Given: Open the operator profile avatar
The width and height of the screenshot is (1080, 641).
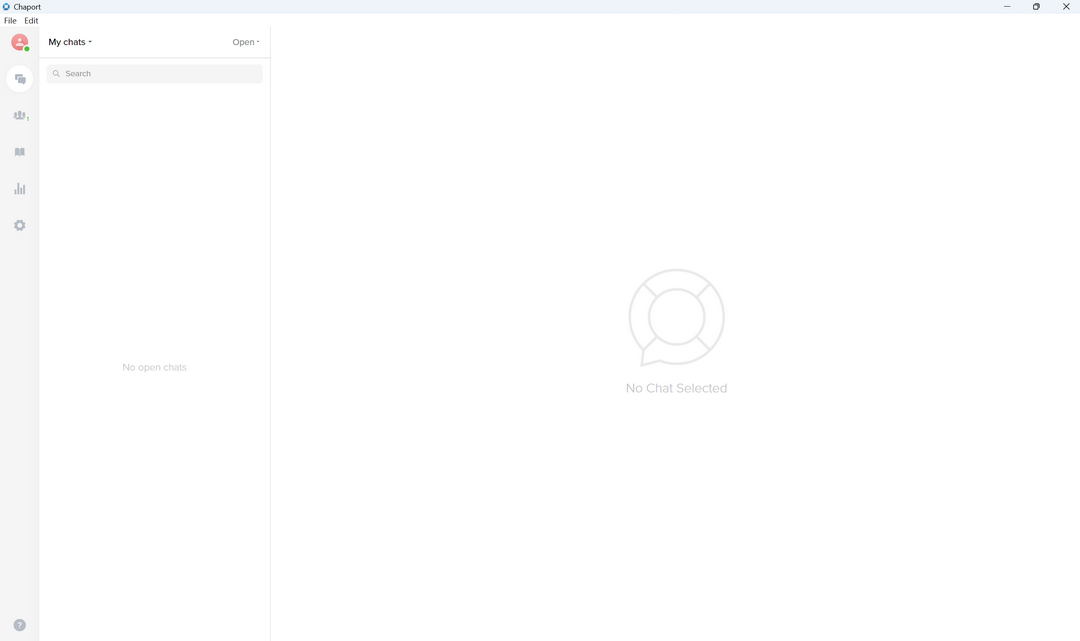Looking at the screenshot, I should point(19,42).
